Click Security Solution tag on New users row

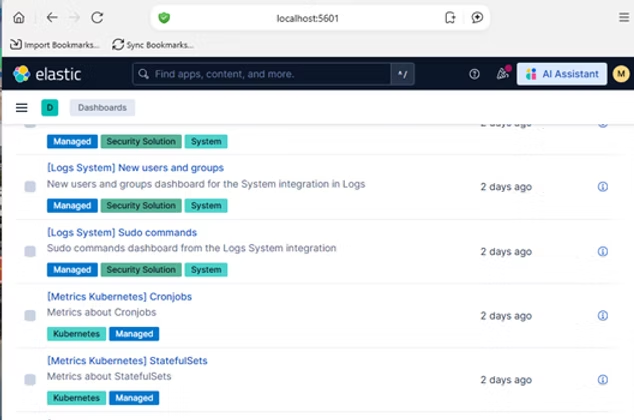click(x=141, y=205)
